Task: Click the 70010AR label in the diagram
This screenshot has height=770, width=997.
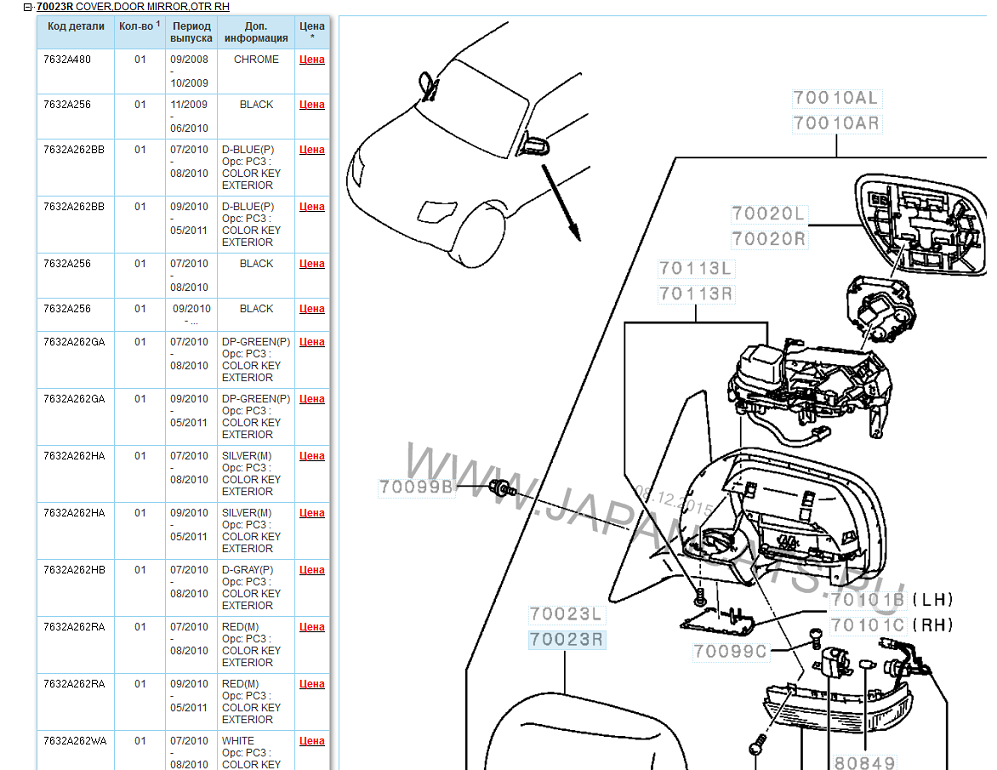Action: pyautogui.click(x=836, y=123)
